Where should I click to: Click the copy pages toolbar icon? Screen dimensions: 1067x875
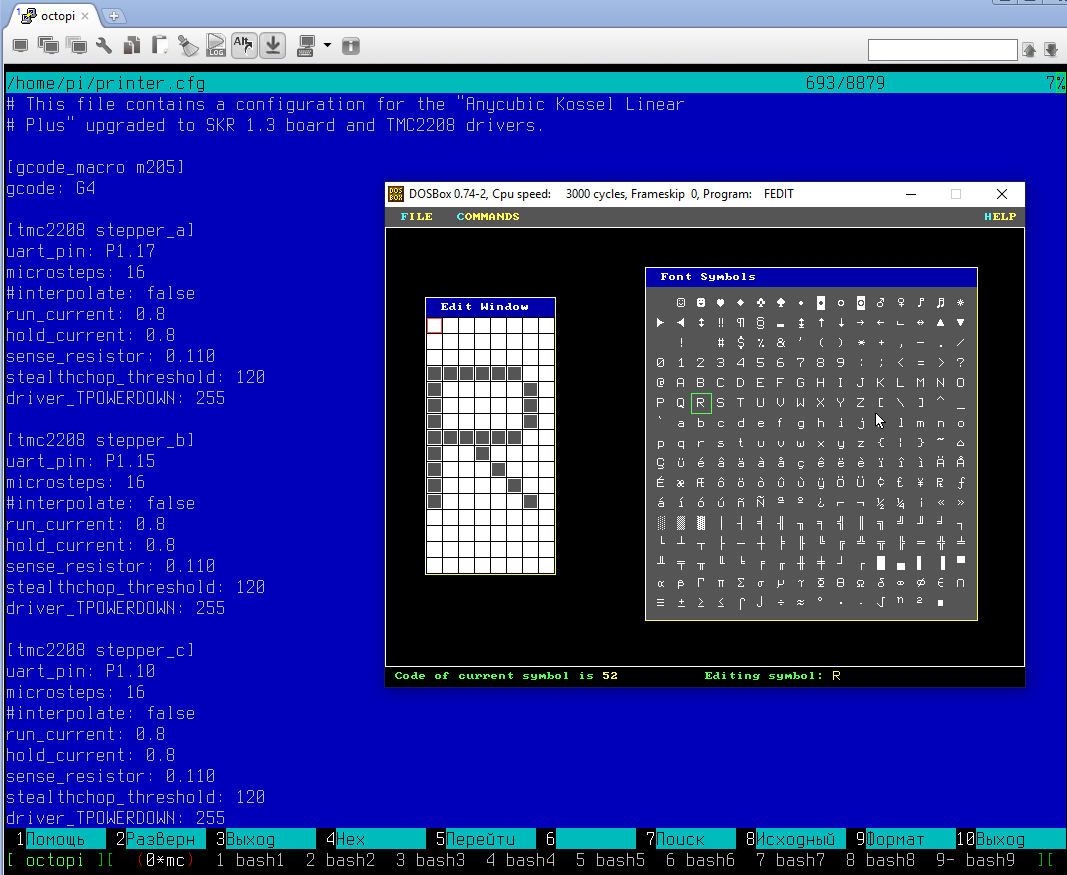(x=132, y=46)
